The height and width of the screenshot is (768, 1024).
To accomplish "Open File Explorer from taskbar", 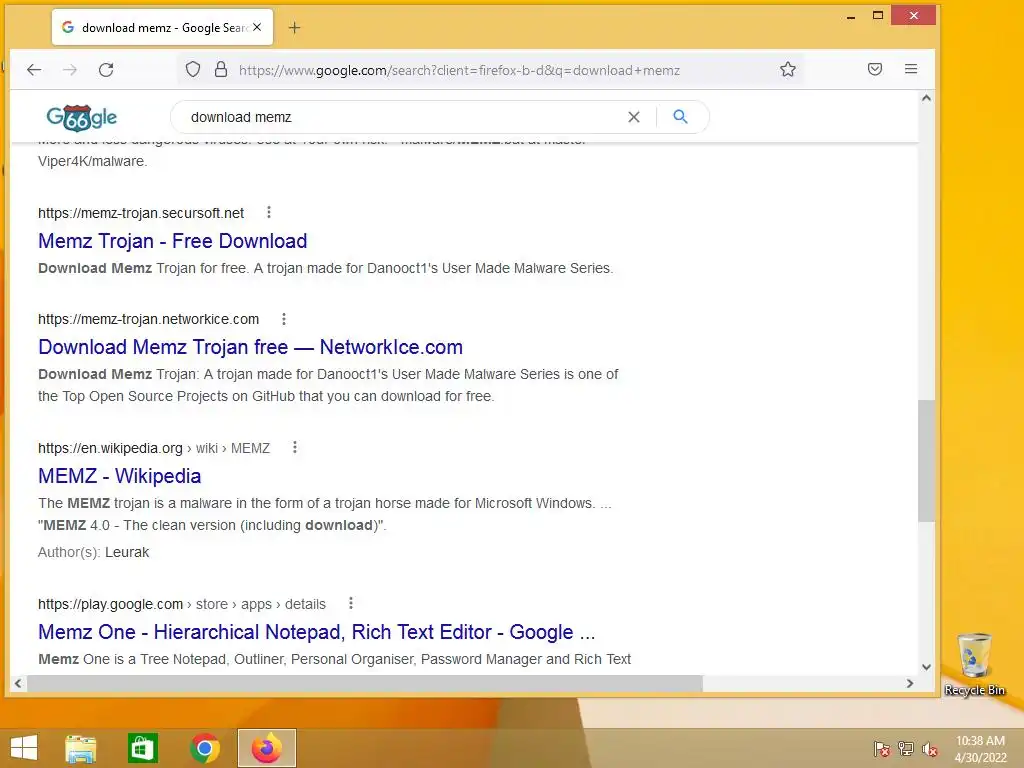I will [80, 748].
